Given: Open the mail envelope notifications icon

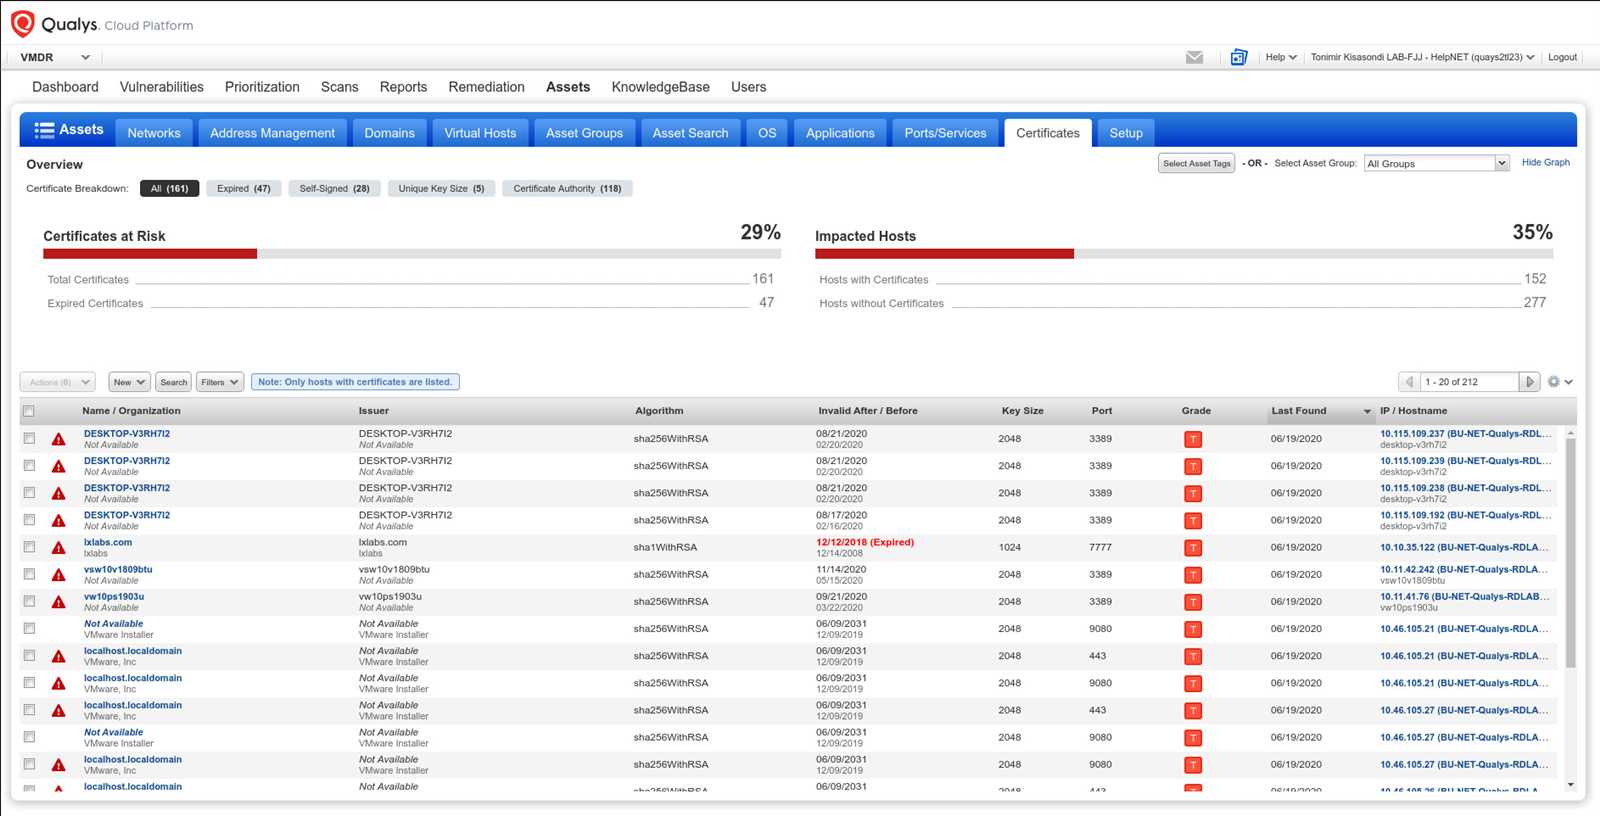Looking at the screenshot, I should [1194, 57].
